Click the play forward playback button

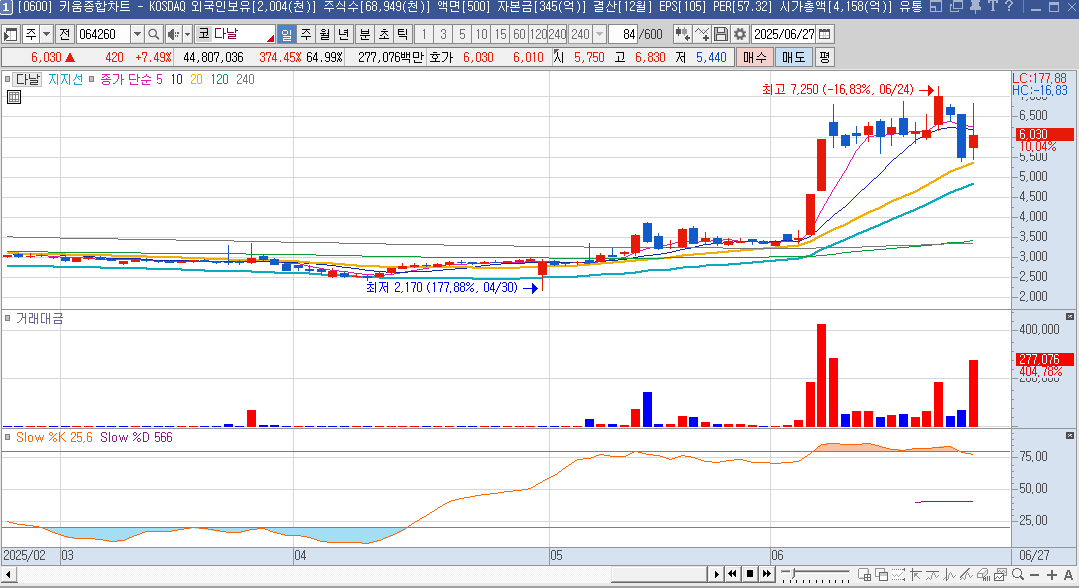(716, 574)
